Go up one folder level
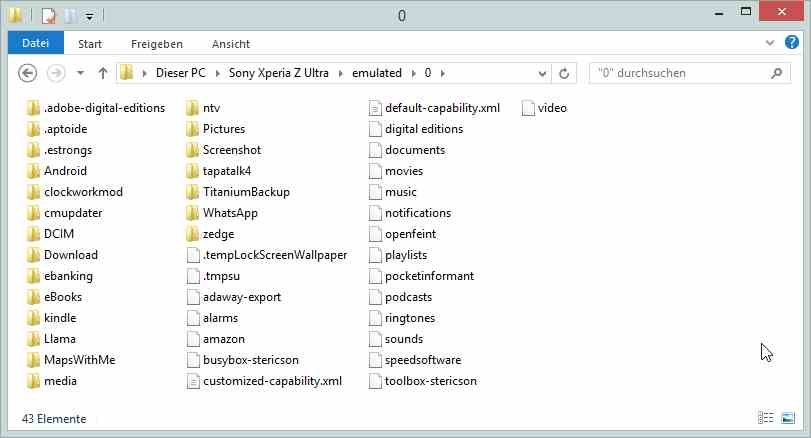This screenshot has width=811, height=438. point(103,73)
